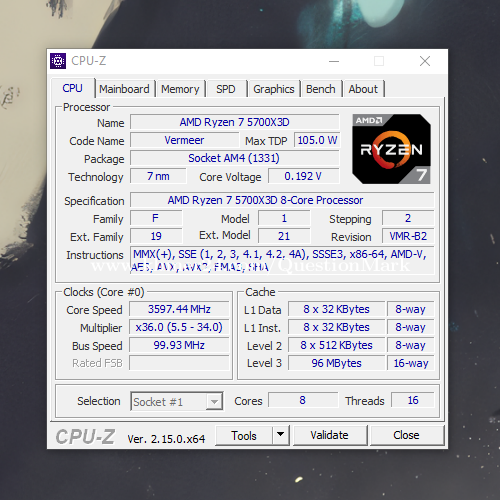500x500 pixels.
Task: Select the processor name field AMD Ryzen 7 5700X3D
Action: [x=235, y=122]
